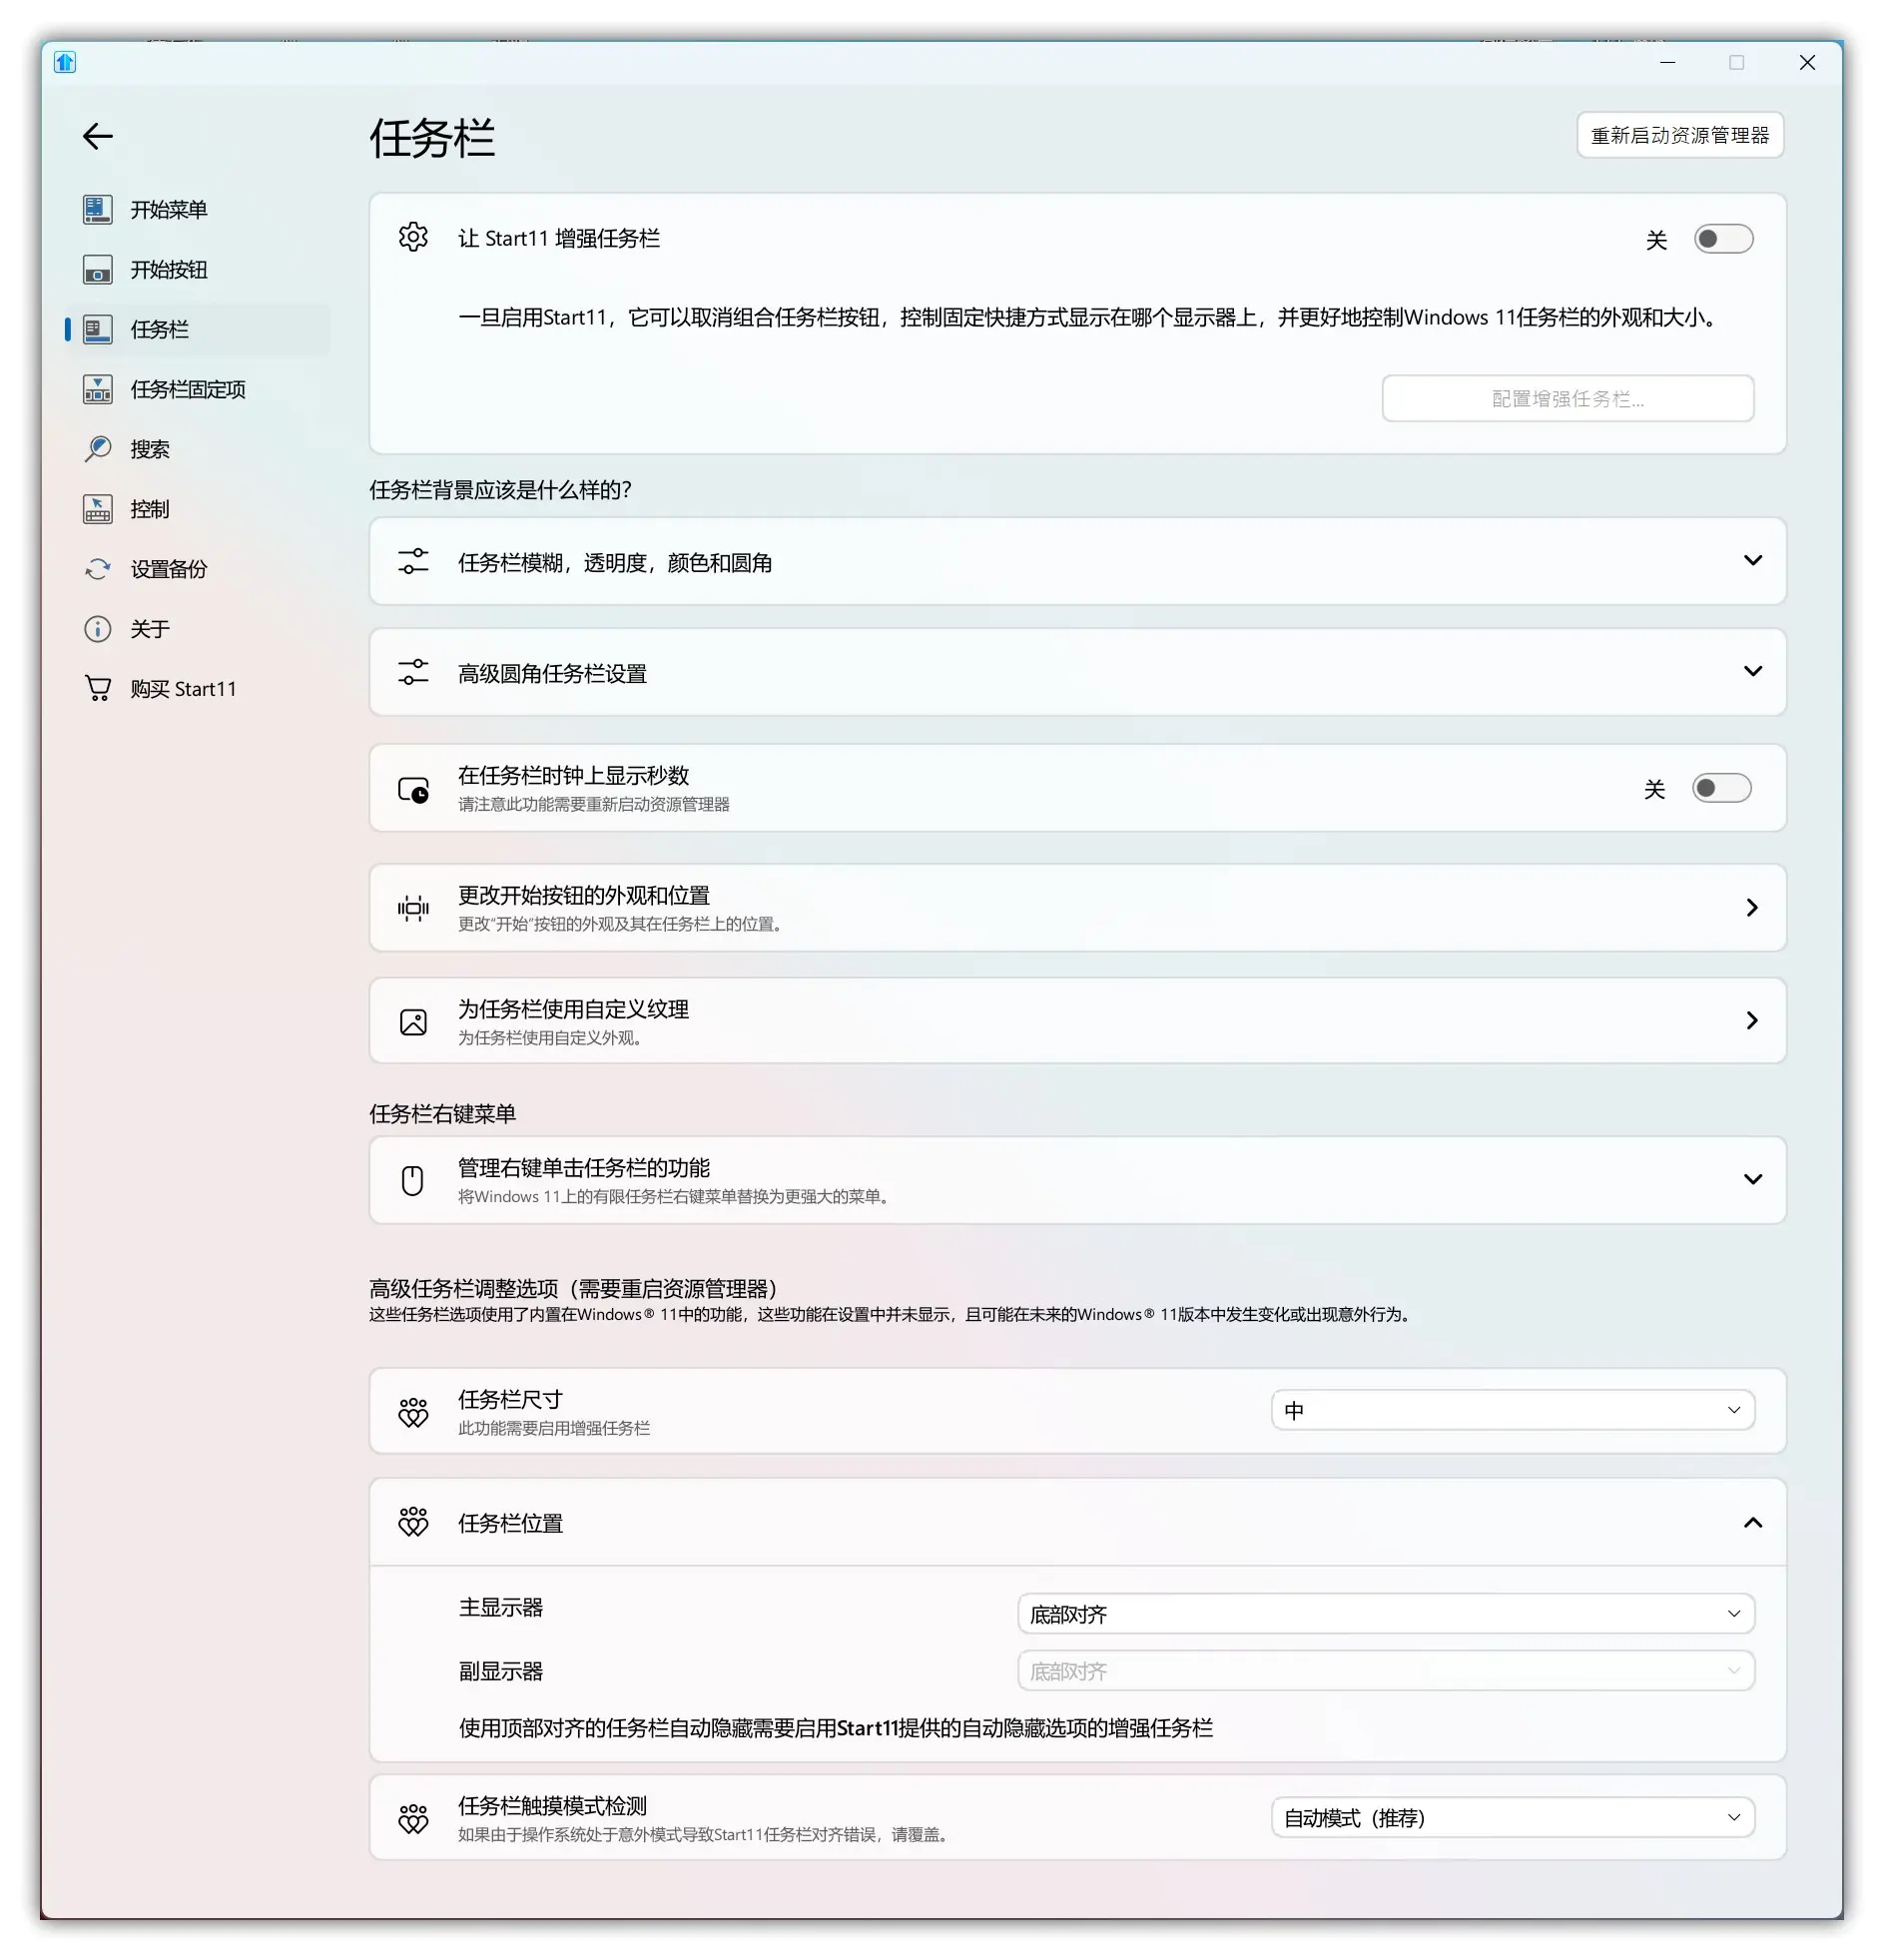Screen dimensions: 1884x1960
Task: Click the 关于 info icon
Action: click(x=97, y=629)
